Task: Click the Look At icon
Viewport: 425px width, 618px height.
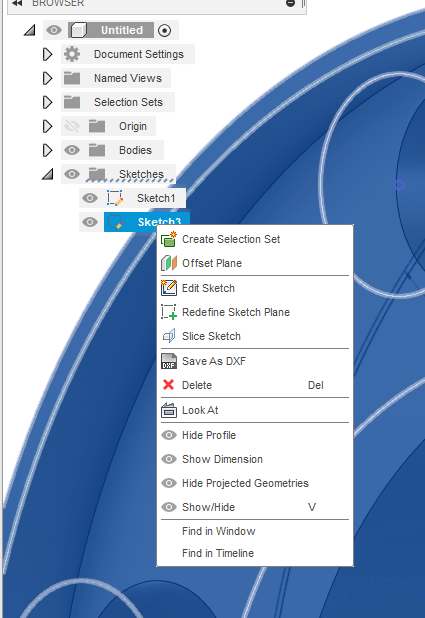Action: tap(169, 410)
